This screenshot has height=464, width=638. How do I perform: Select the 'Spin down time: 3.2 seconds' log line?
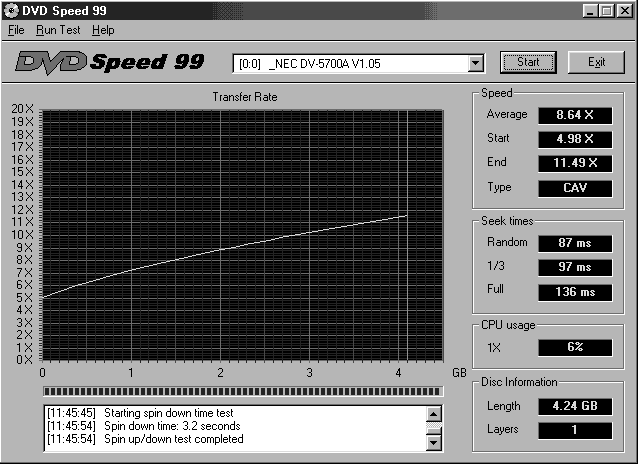click(x=175, y=426)
